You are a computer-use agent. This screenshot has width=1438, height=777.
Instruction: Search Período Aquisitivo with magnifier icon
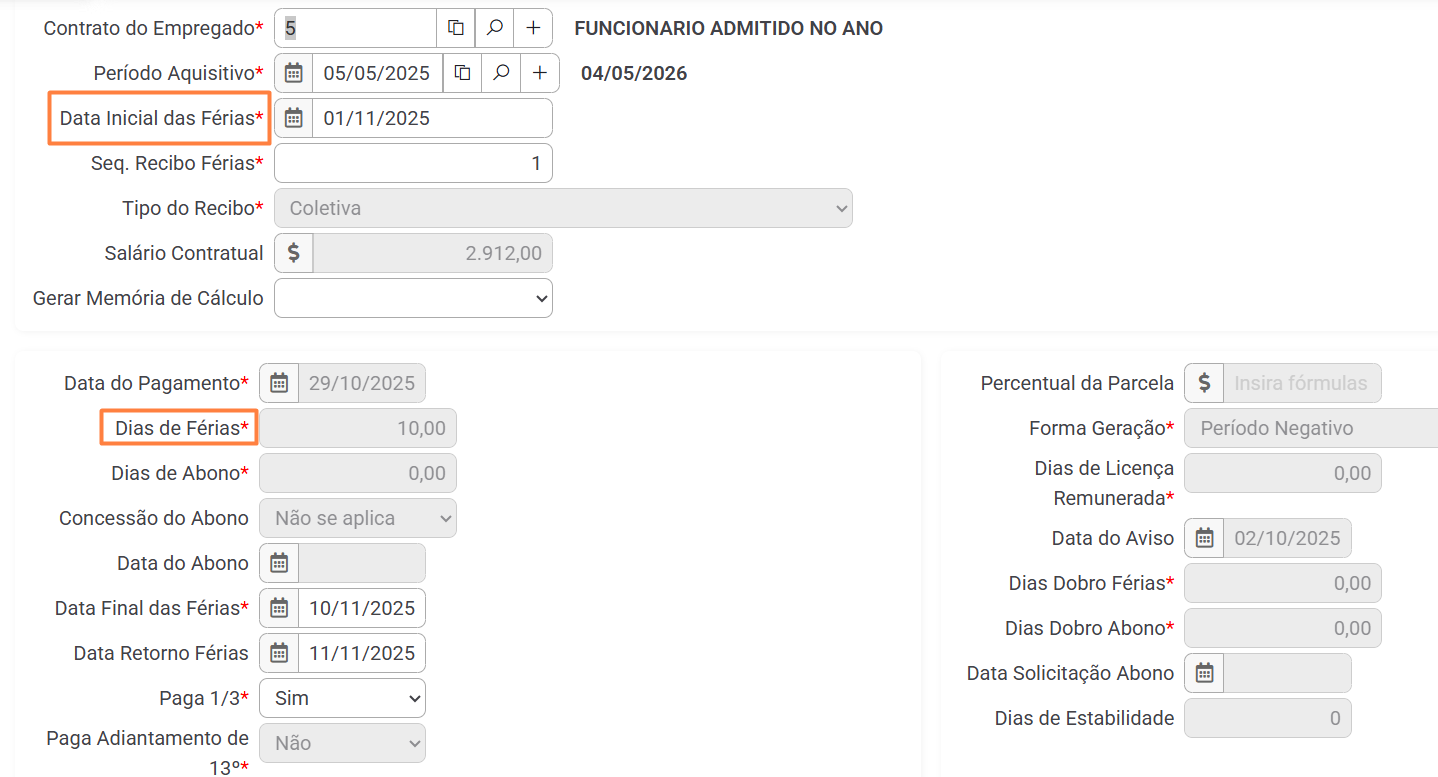tap(501, 73)
